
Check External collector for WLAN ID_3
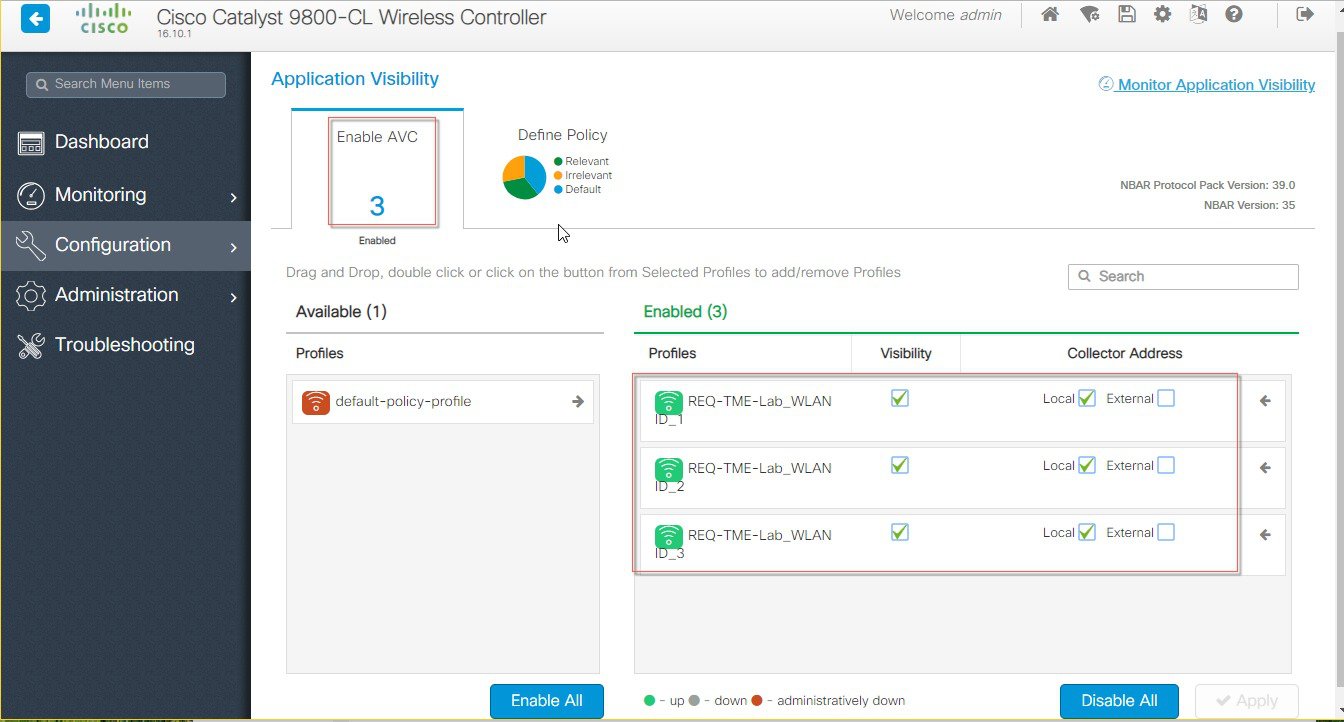point(1166,532)
